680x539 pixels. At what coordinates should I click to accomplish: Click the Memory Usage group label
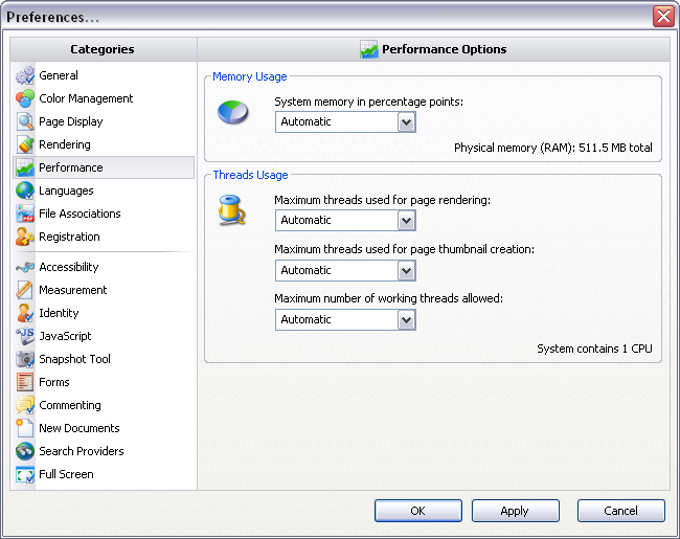point(250,77)
